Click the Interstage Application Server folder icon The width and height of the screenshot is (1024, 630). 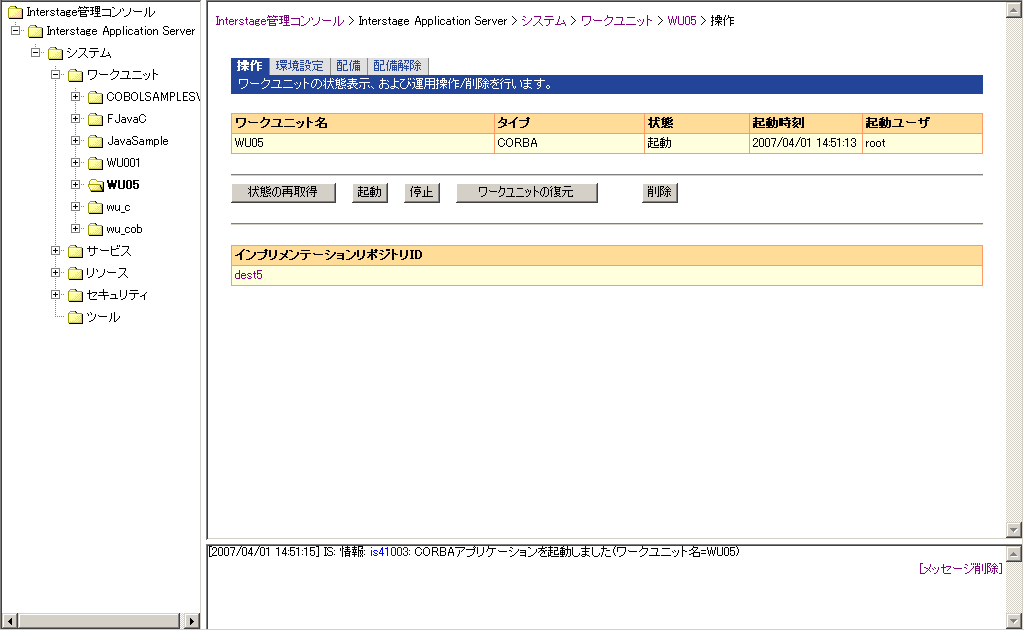(x=36, y=31)
